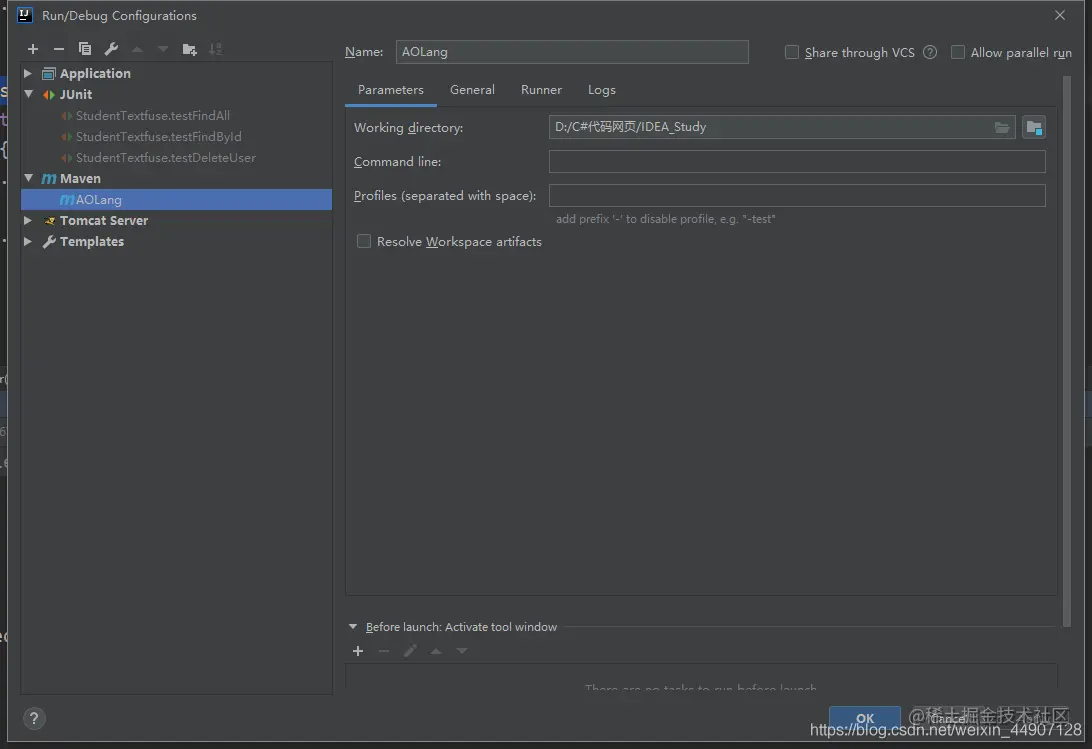
Task: Select the Templates tree item label
Action: 92,241
